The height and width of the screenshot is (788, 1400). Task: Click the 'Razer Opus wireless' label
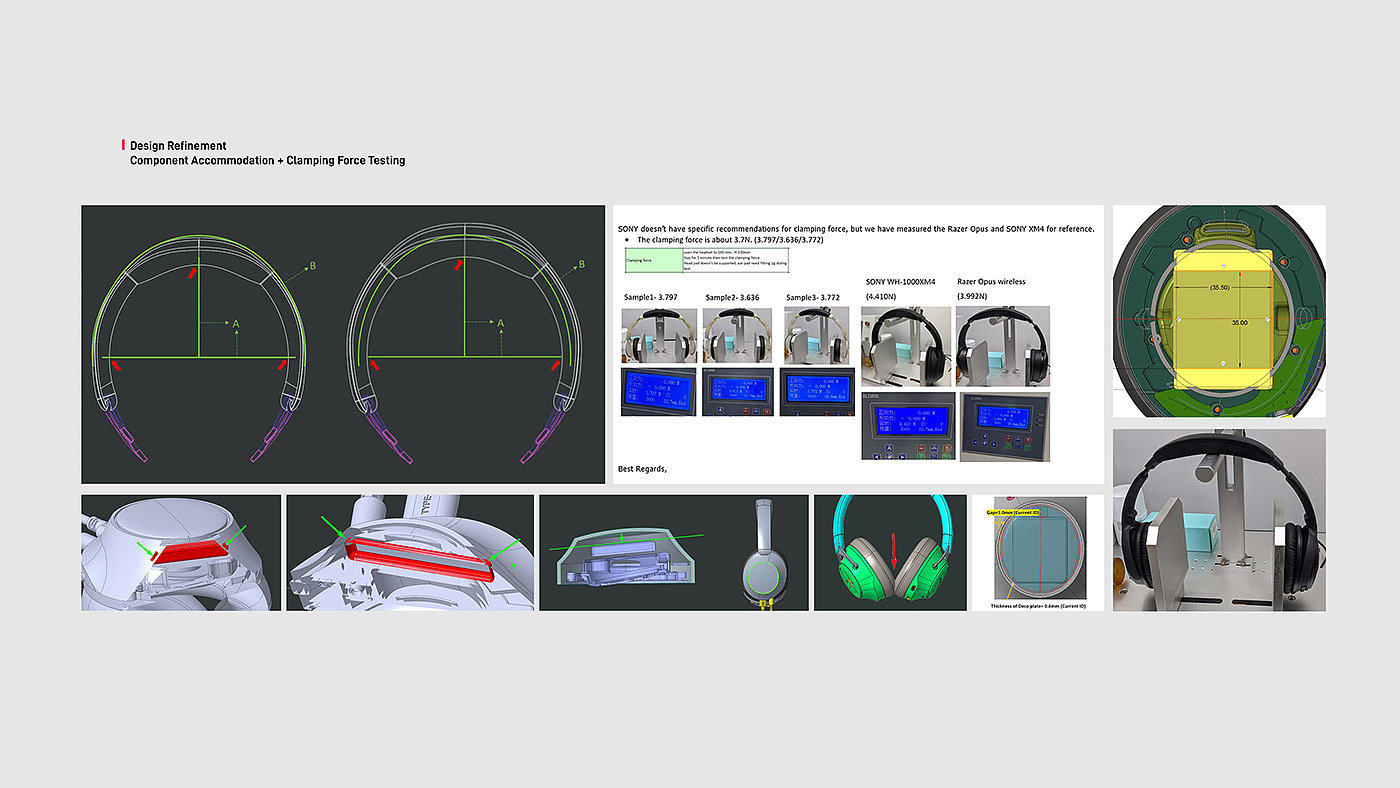click(x=991, y=282)
